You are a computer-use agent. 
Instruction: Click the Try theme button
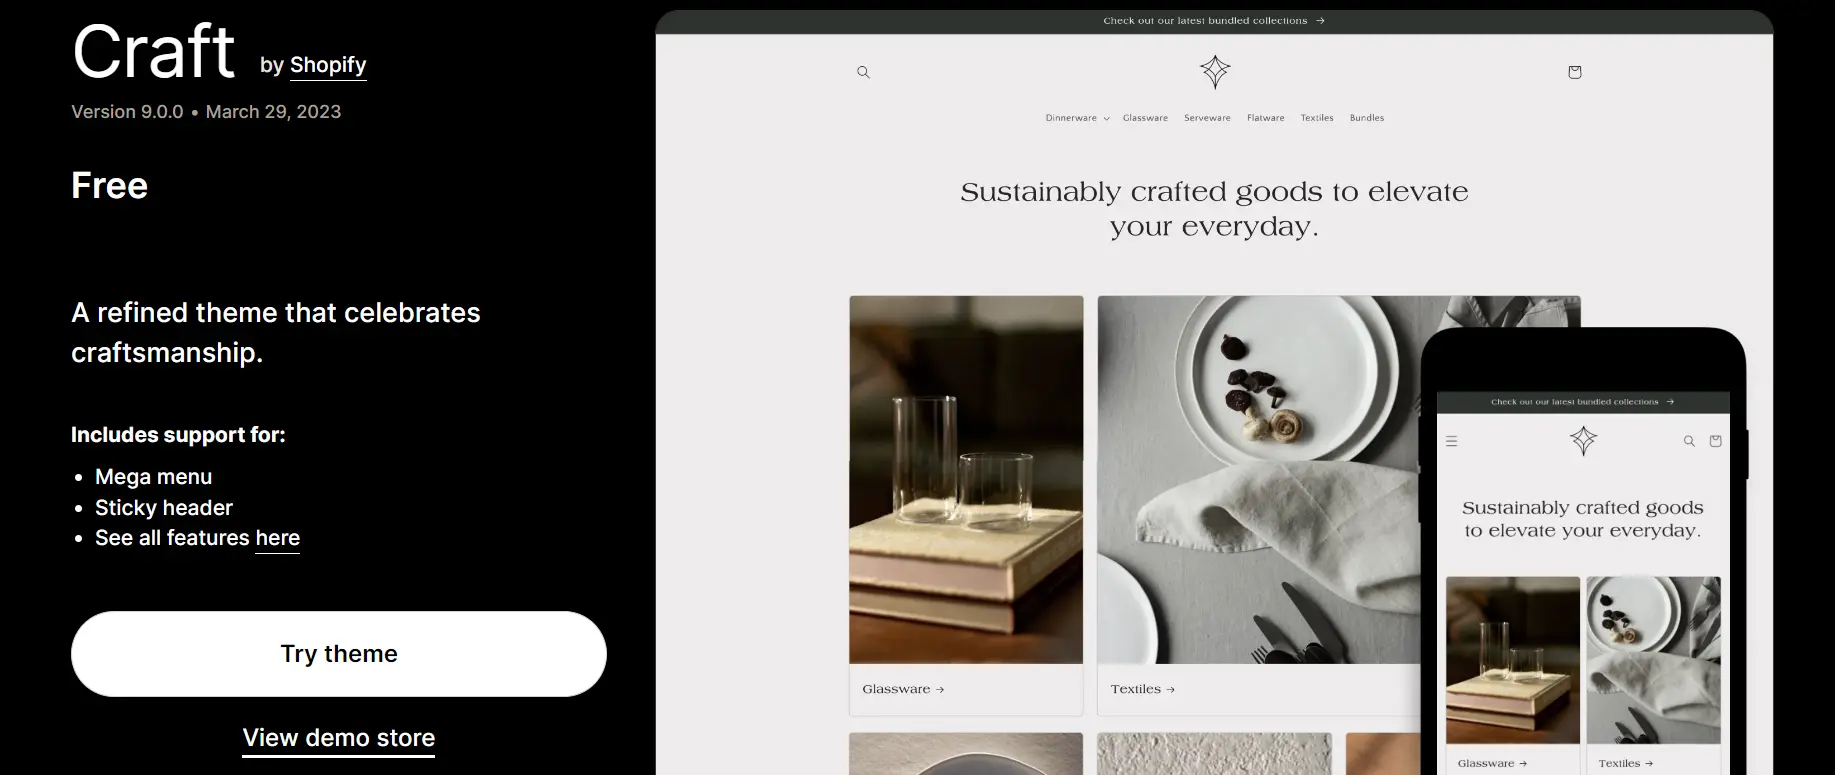[x=339, y=654]
